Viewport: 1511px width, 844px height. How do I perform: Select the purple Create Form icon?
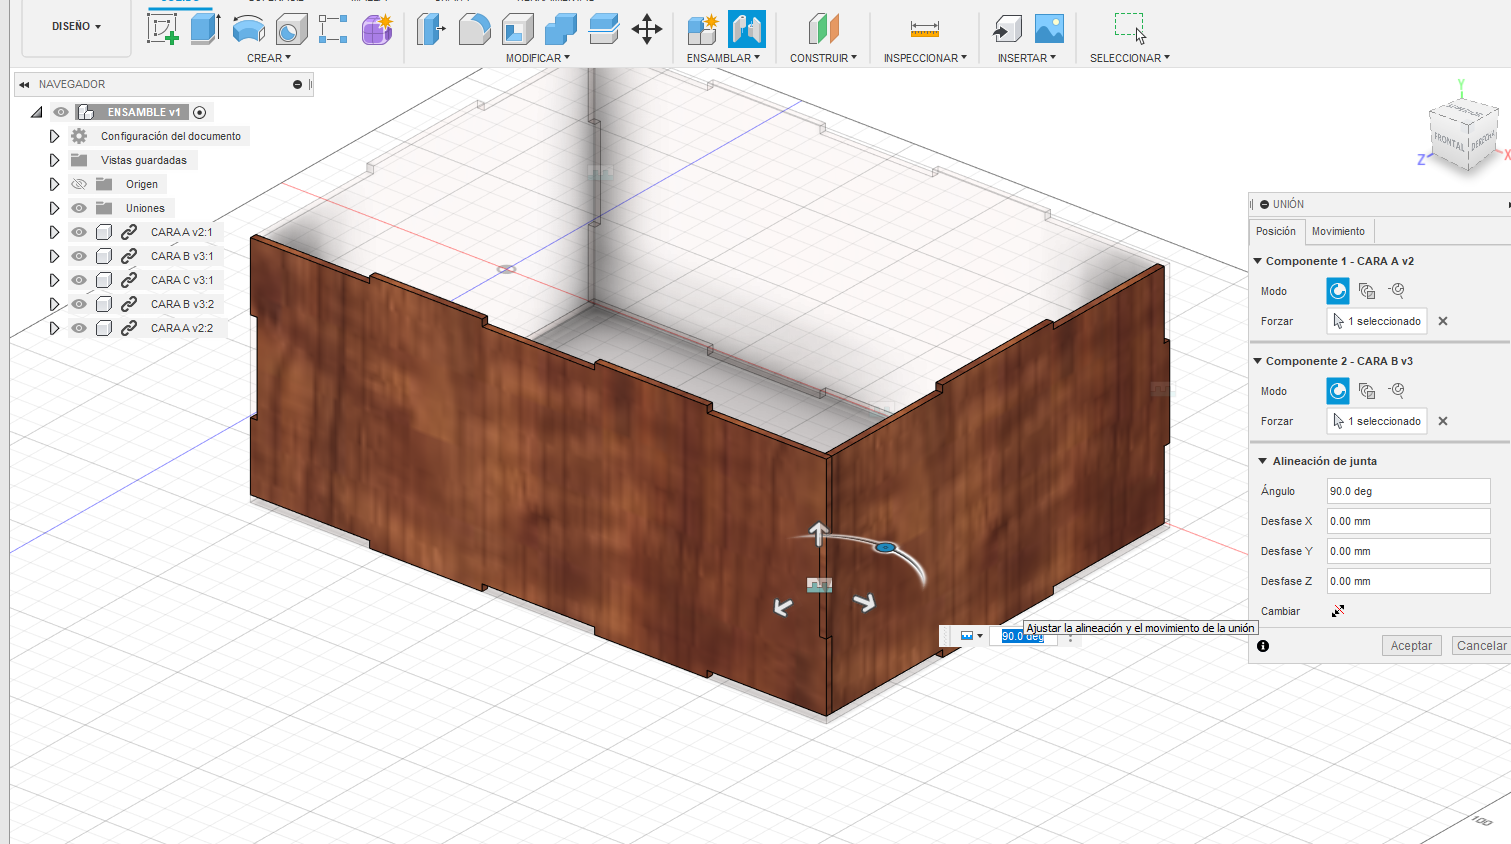click(x=377, y=29)
